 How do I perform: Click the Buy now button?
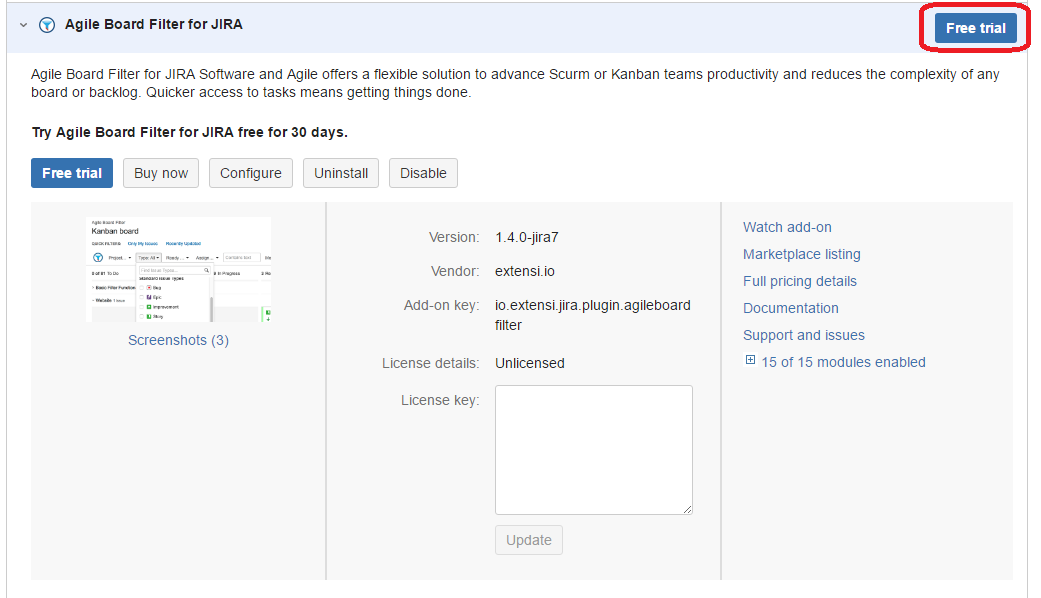(x=161, y=173)
